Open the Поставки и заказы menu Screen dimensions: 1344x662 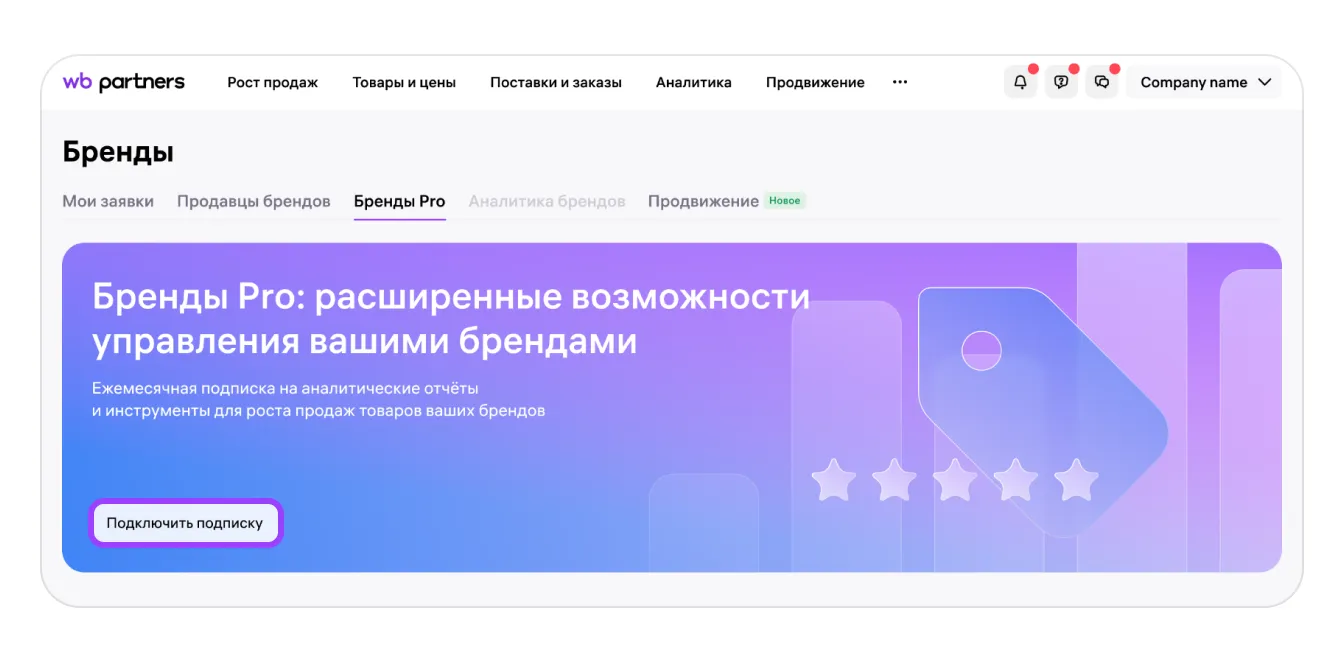(x=555, y=82)
